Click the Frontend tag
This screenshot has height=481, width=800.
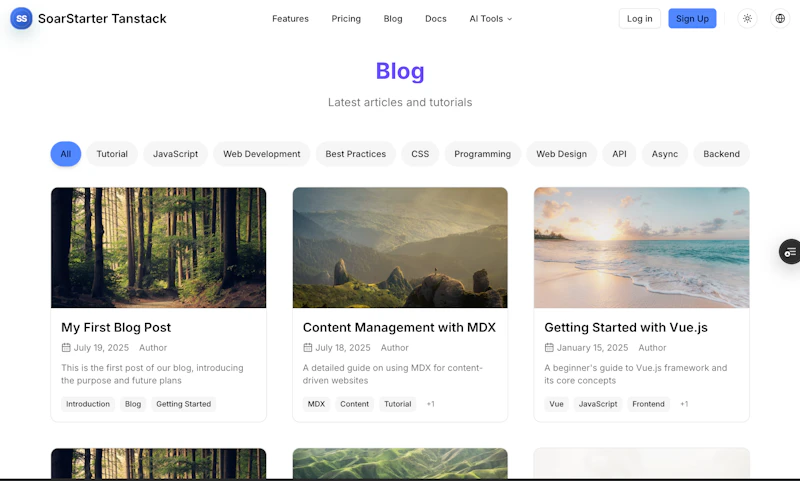point(648,404)
